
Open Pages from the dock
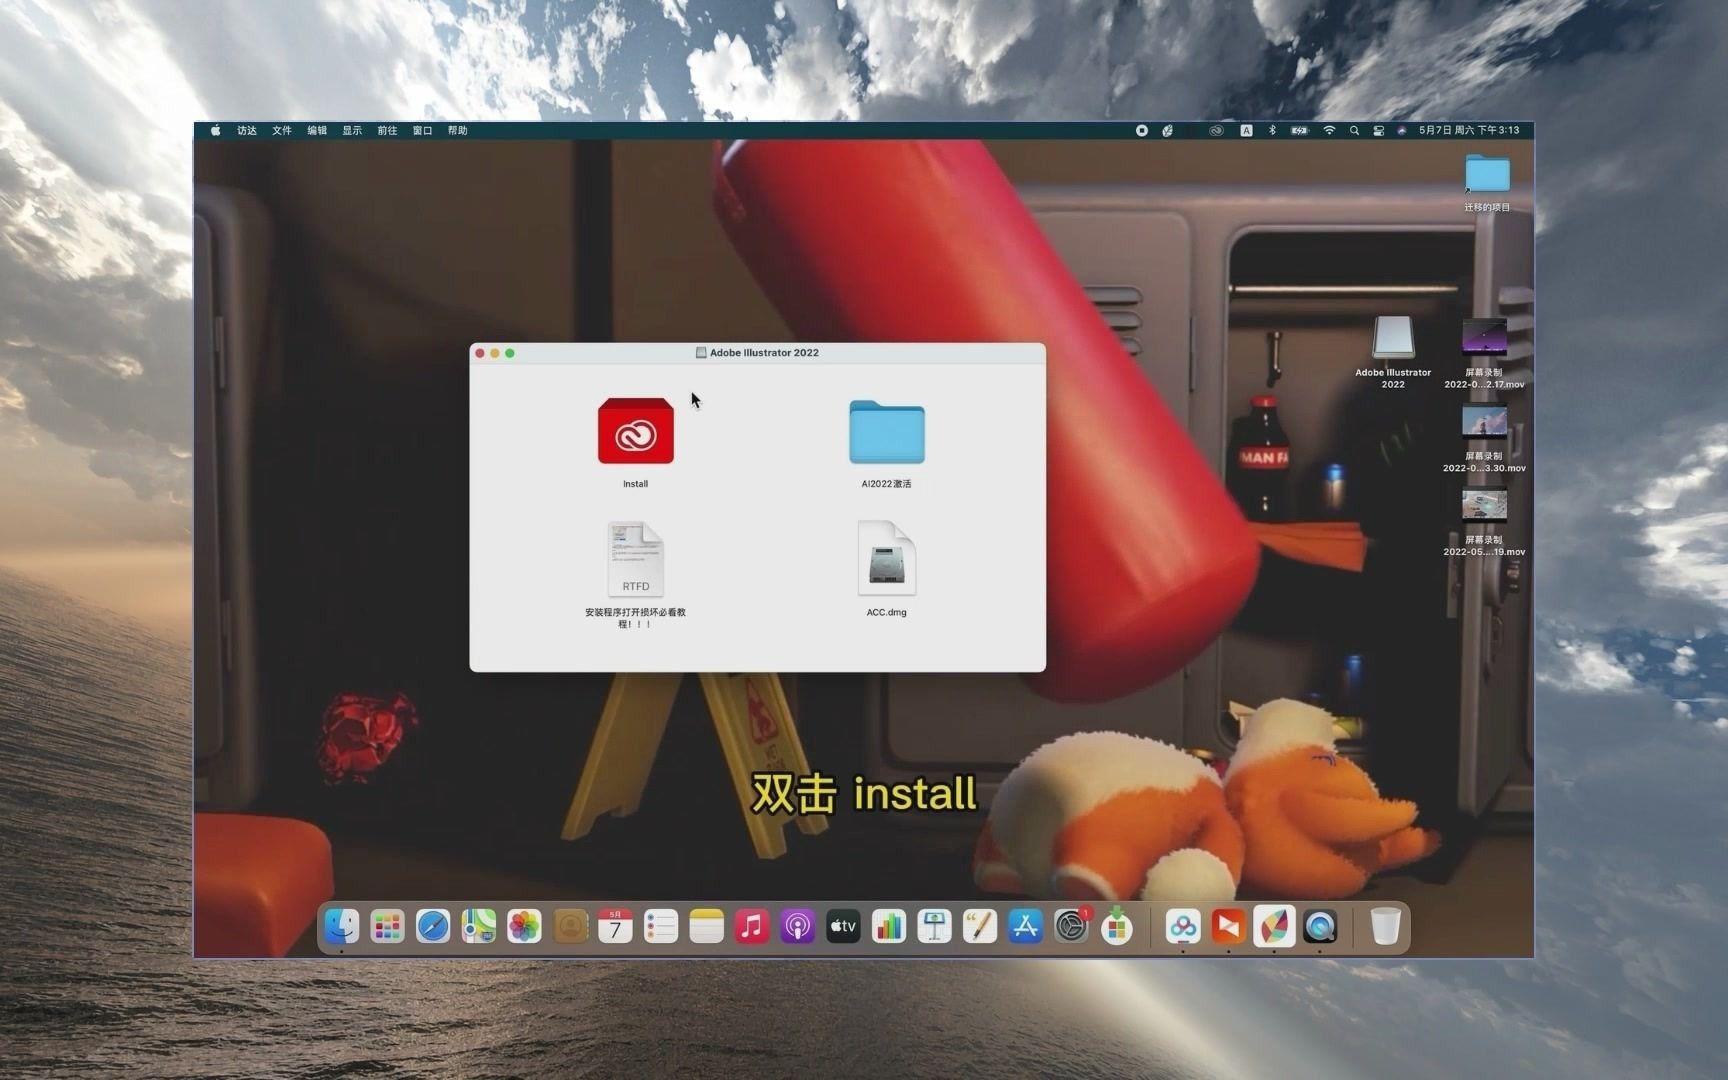coord(980,927)
